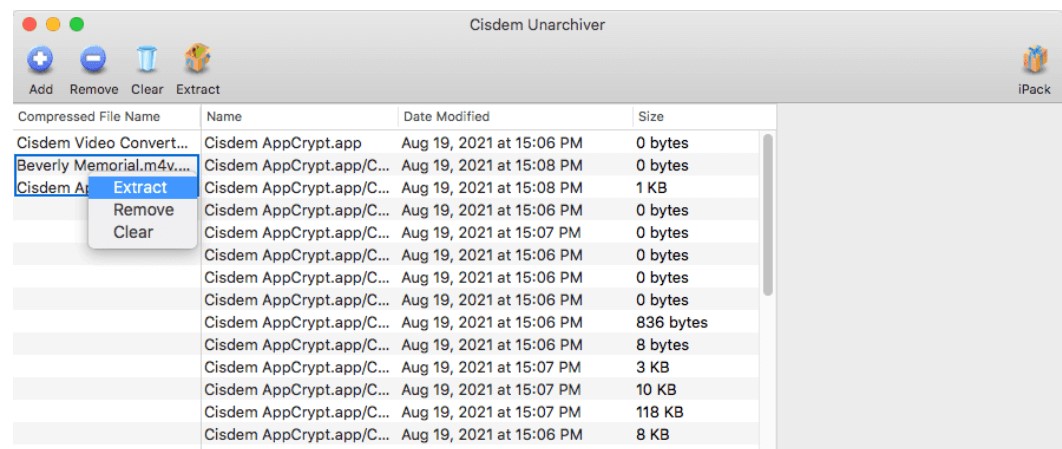
Task: Choose Extract in the context menu
Action: pos(140,187)
